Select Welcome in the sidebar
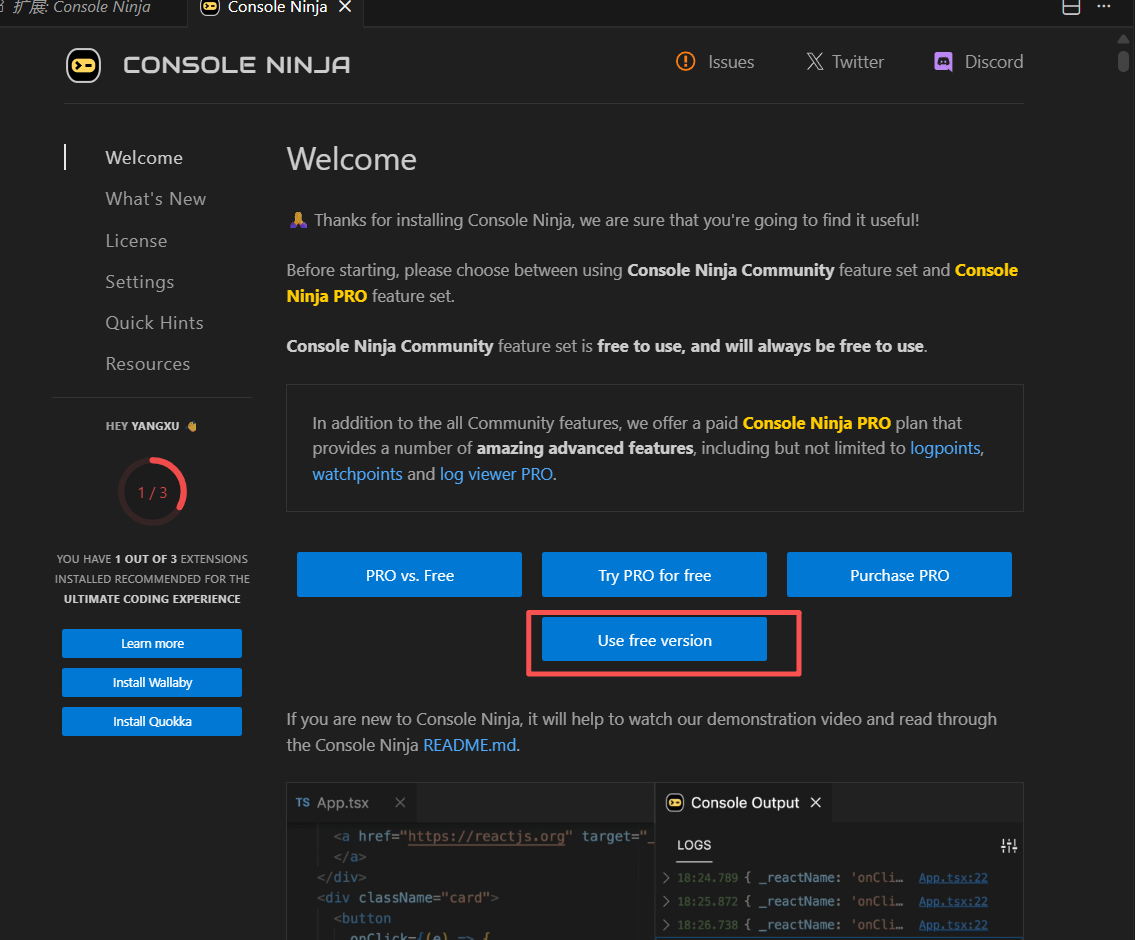Viewport: 1135px width, 940px height. (x=144, y=158)
